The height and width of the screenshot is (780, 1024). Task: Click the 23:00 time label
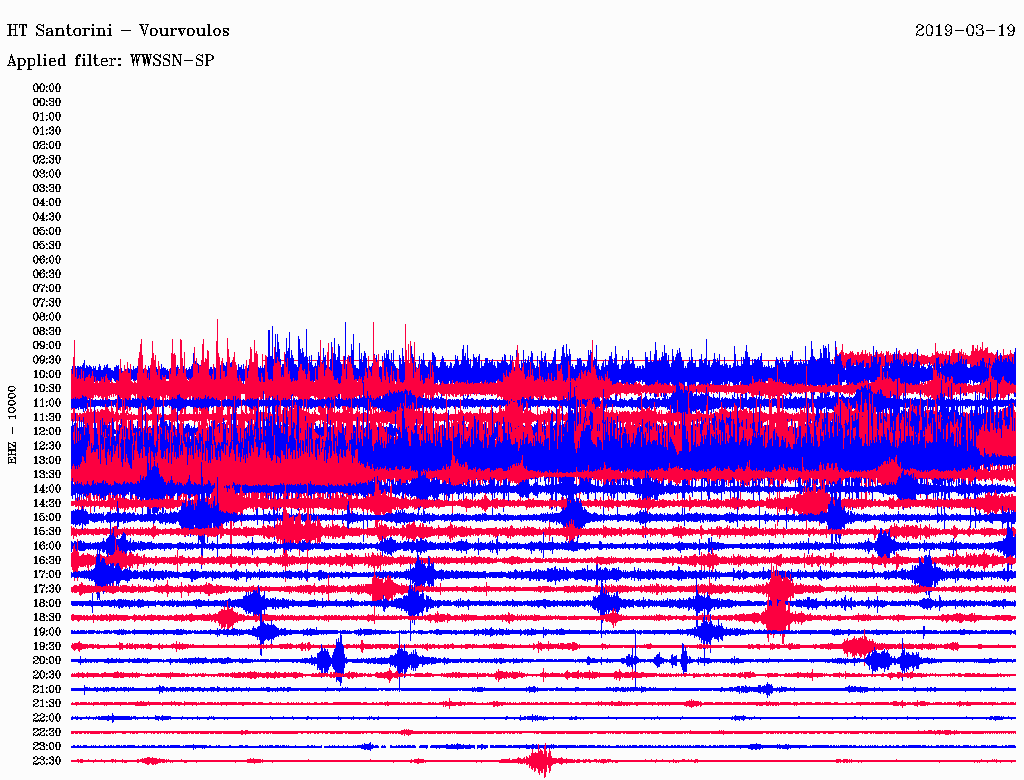click(x=47, y=747)
